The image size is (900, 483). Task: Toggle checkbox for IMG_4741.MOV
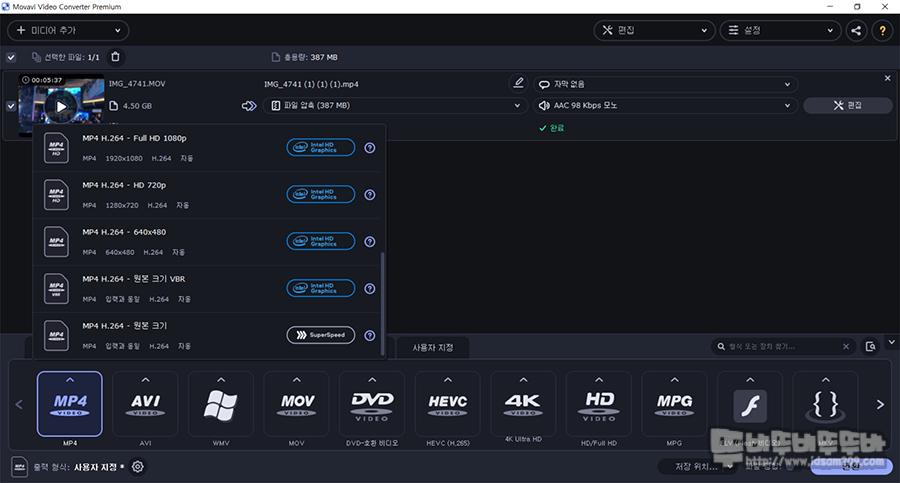[x=11, y=106]
